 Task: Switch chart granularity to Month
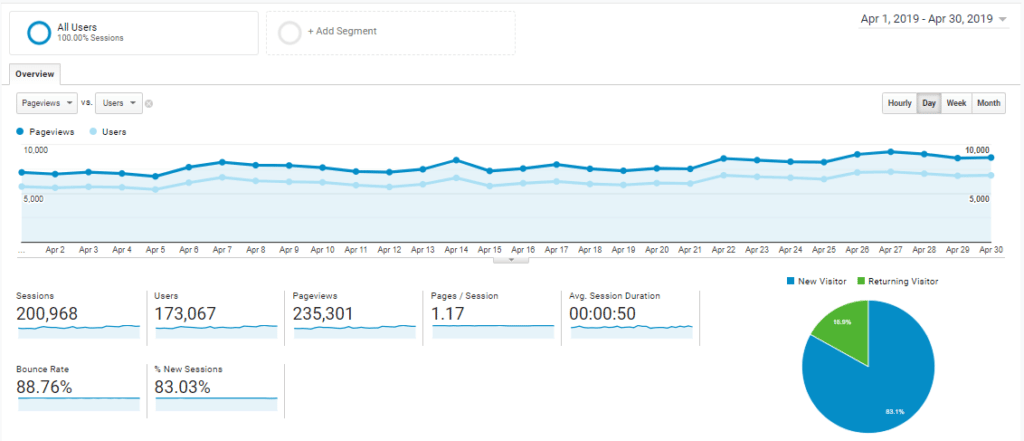pyautogui.click(x=988, y=103)
